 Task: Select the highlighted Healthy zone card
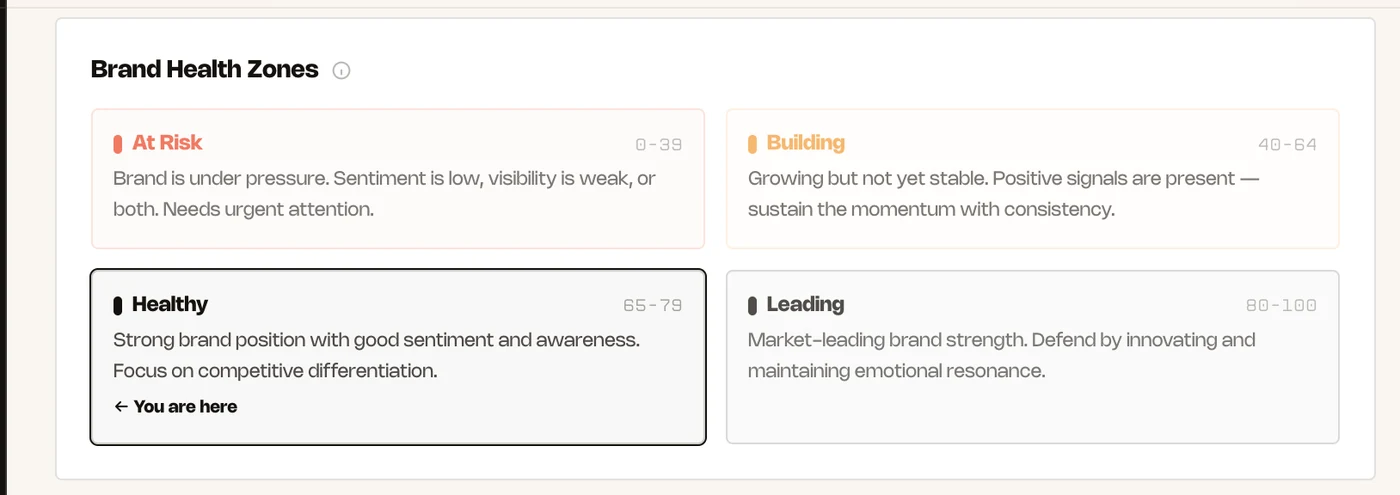click(398, 357)
